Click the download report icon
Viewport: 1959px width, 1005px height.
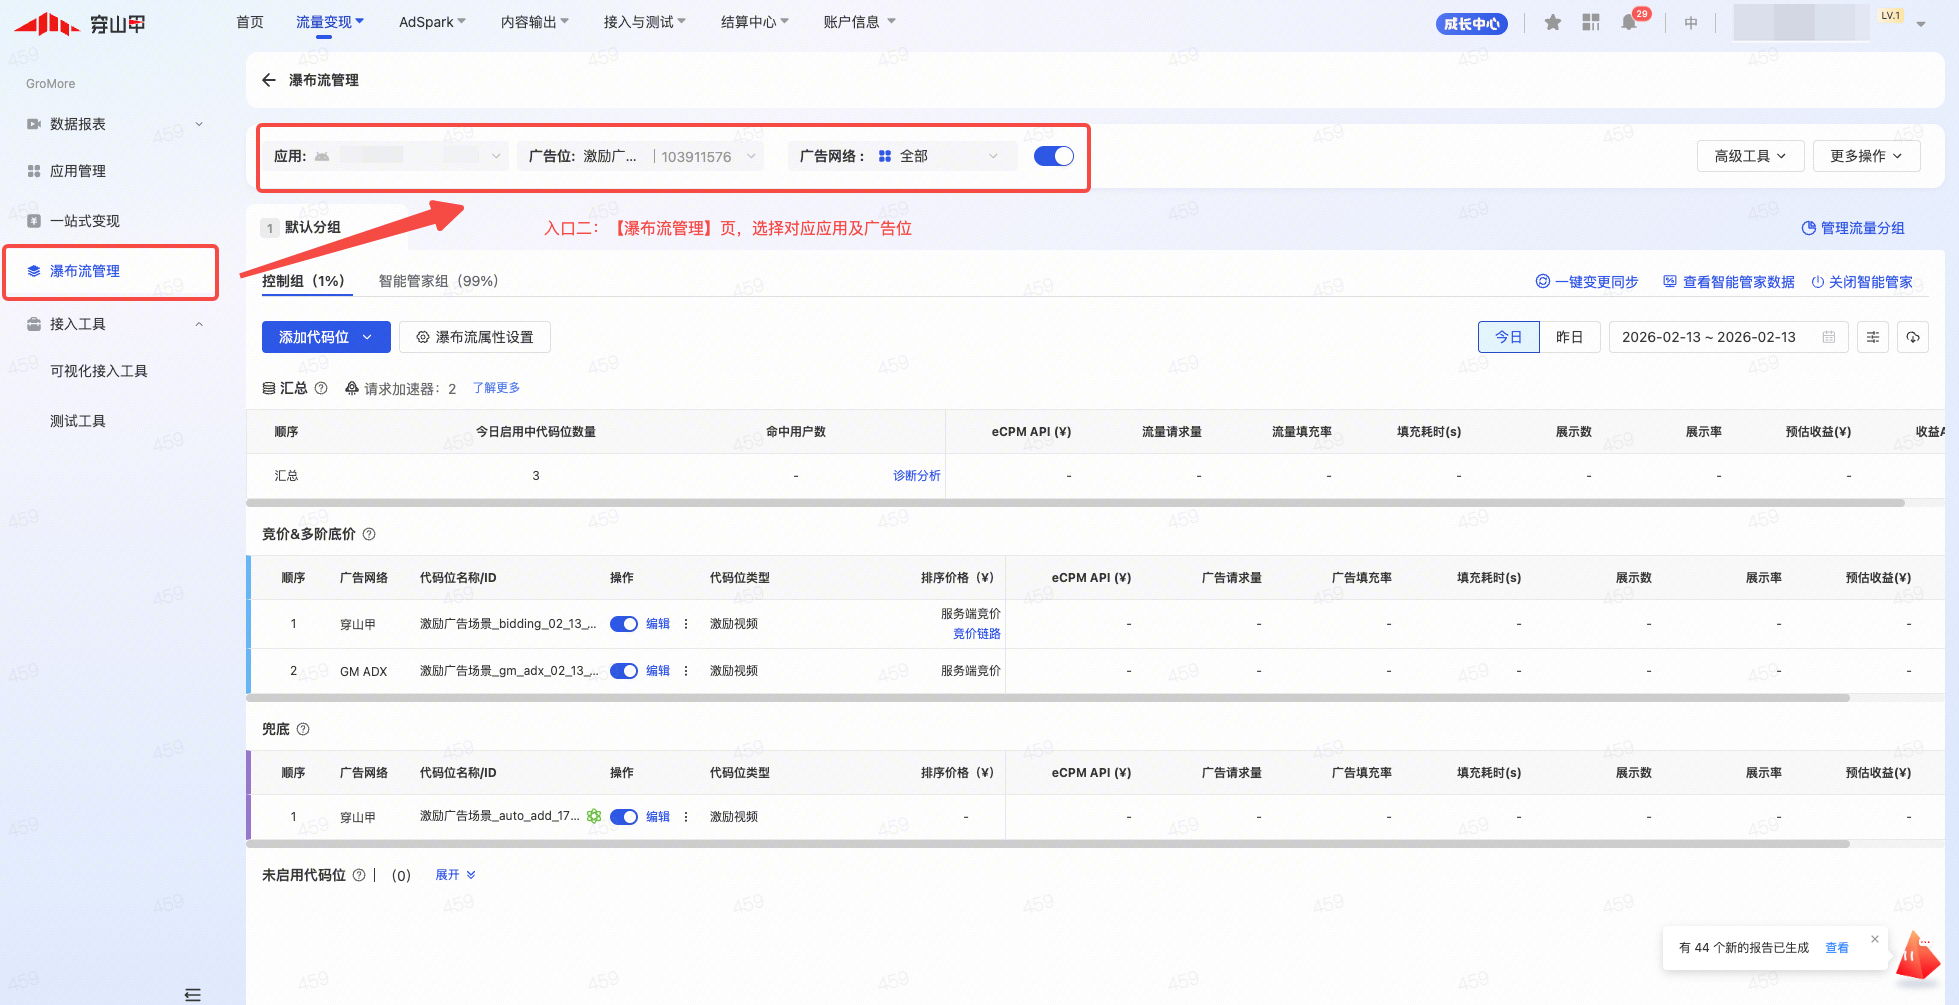click(x=1912, y=337)
